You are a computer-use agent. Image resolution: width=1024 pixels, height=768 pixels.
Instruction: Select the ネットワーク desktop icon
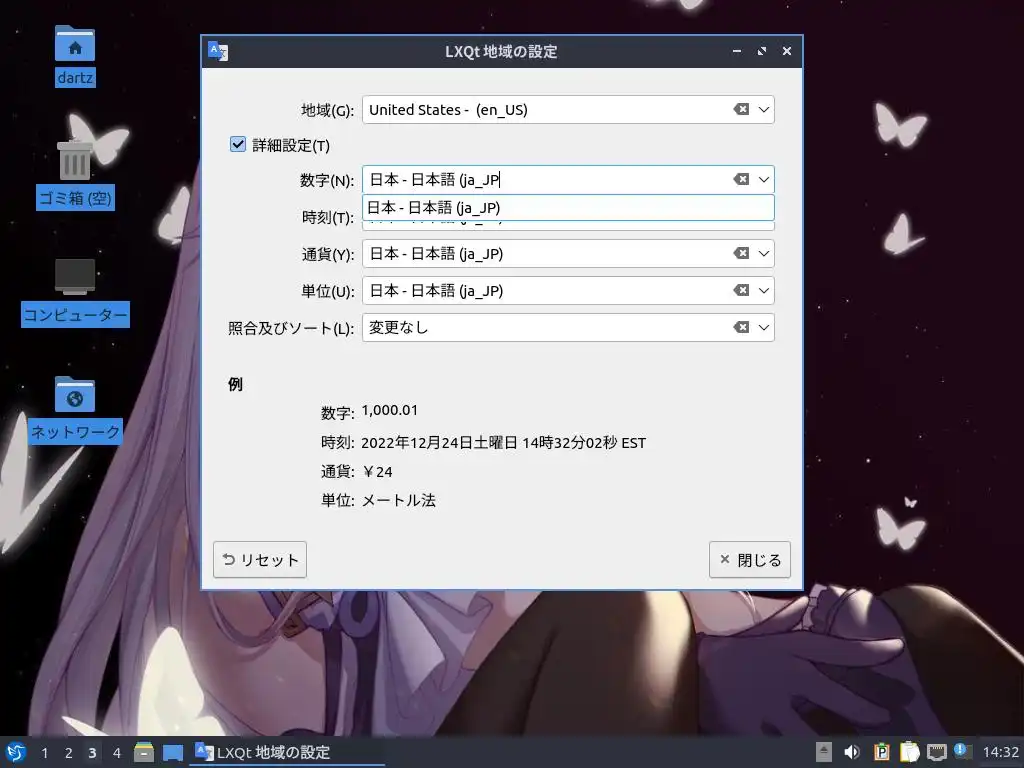(x=75, y=409)
